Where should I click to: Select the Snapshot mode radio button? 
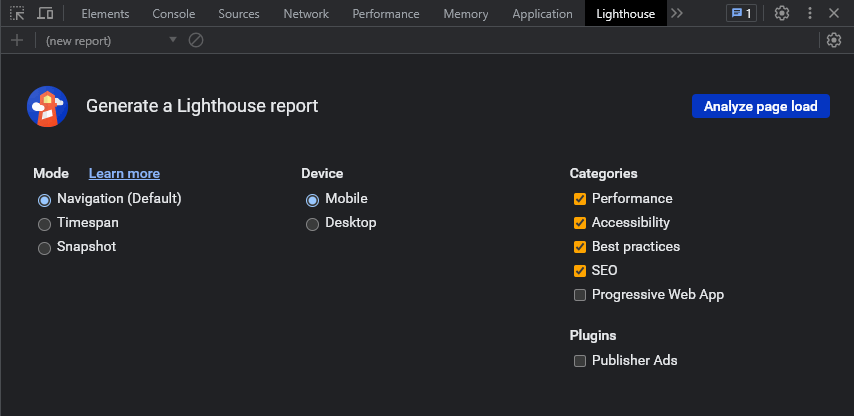coord(44,247)
